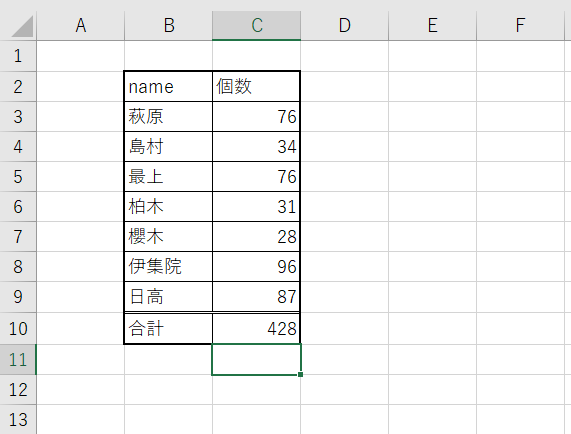Select the cell containing 伊集院
The height and width of the screenshot is (434, 571).
coord(168,267)
